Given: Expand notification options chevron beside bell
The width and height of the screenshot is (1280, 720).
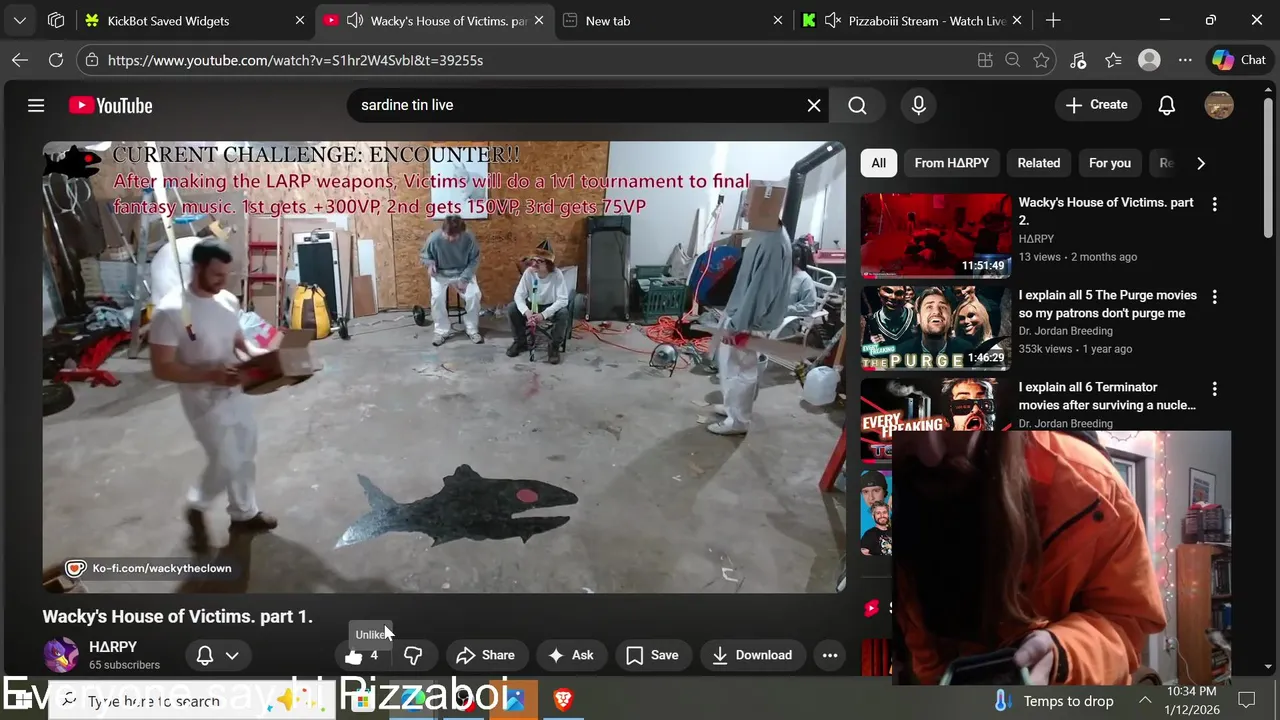Looking at the screenshot, I should [232, 656].
